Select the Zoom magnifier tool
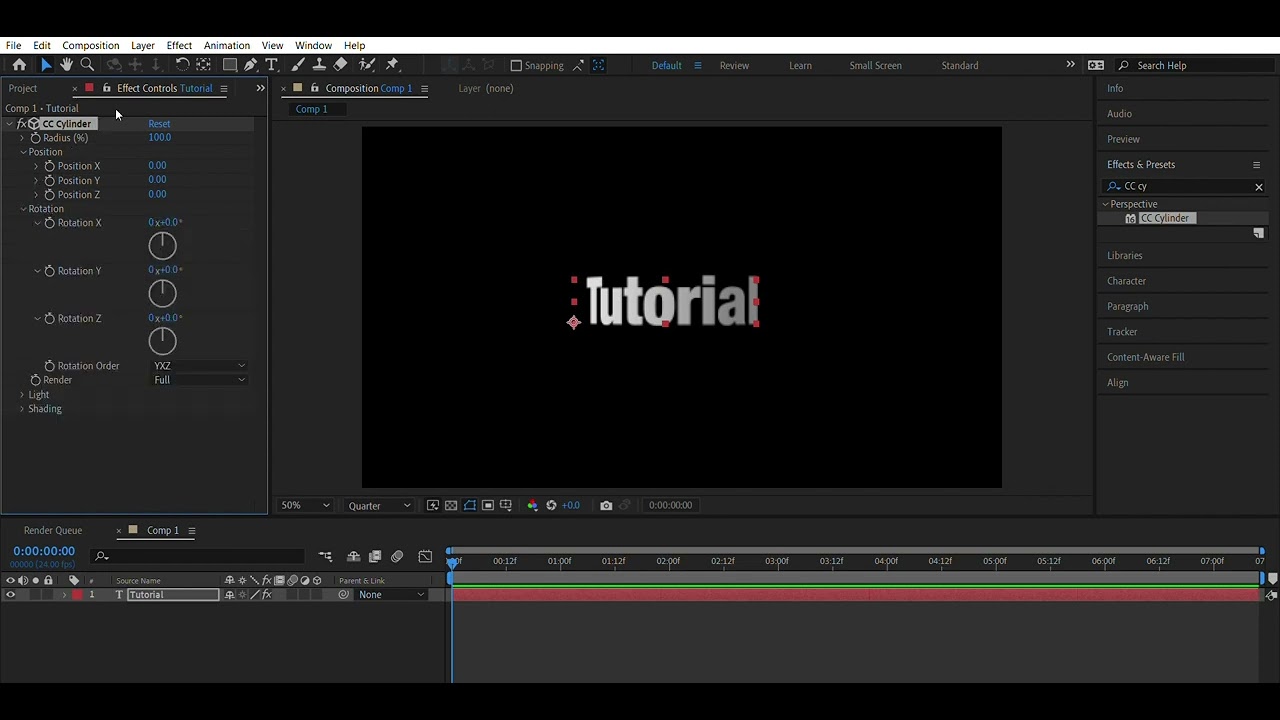Image resolution: width=1280 pixels, height=720 pixels. tap(87, 65)
